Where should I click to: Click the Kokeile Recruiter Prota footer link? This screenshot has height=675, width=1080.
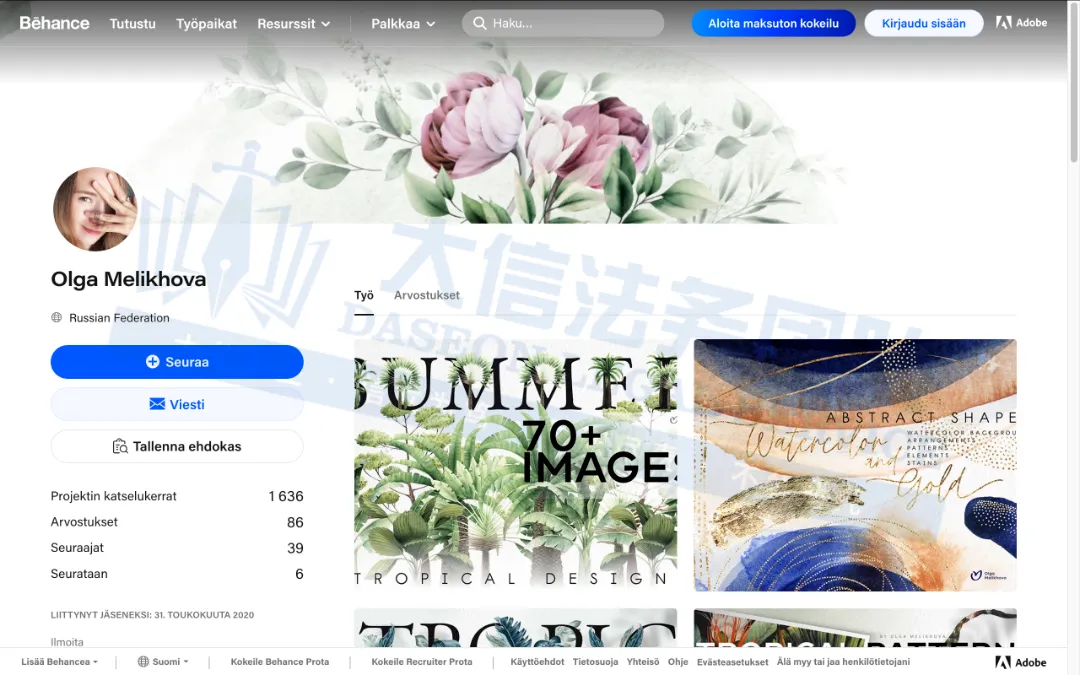(x=422, y=661)
